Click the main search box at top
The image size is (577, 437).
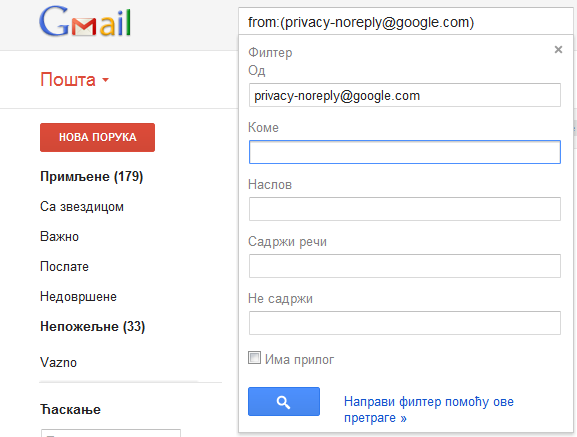(x=406, y=22)
